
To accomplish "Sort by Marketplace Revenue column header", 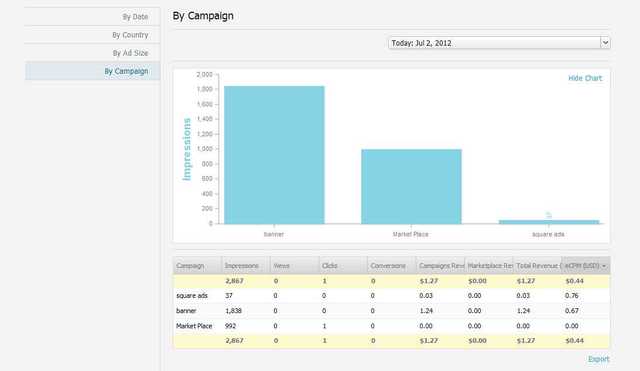I will [x=489, y=266].
